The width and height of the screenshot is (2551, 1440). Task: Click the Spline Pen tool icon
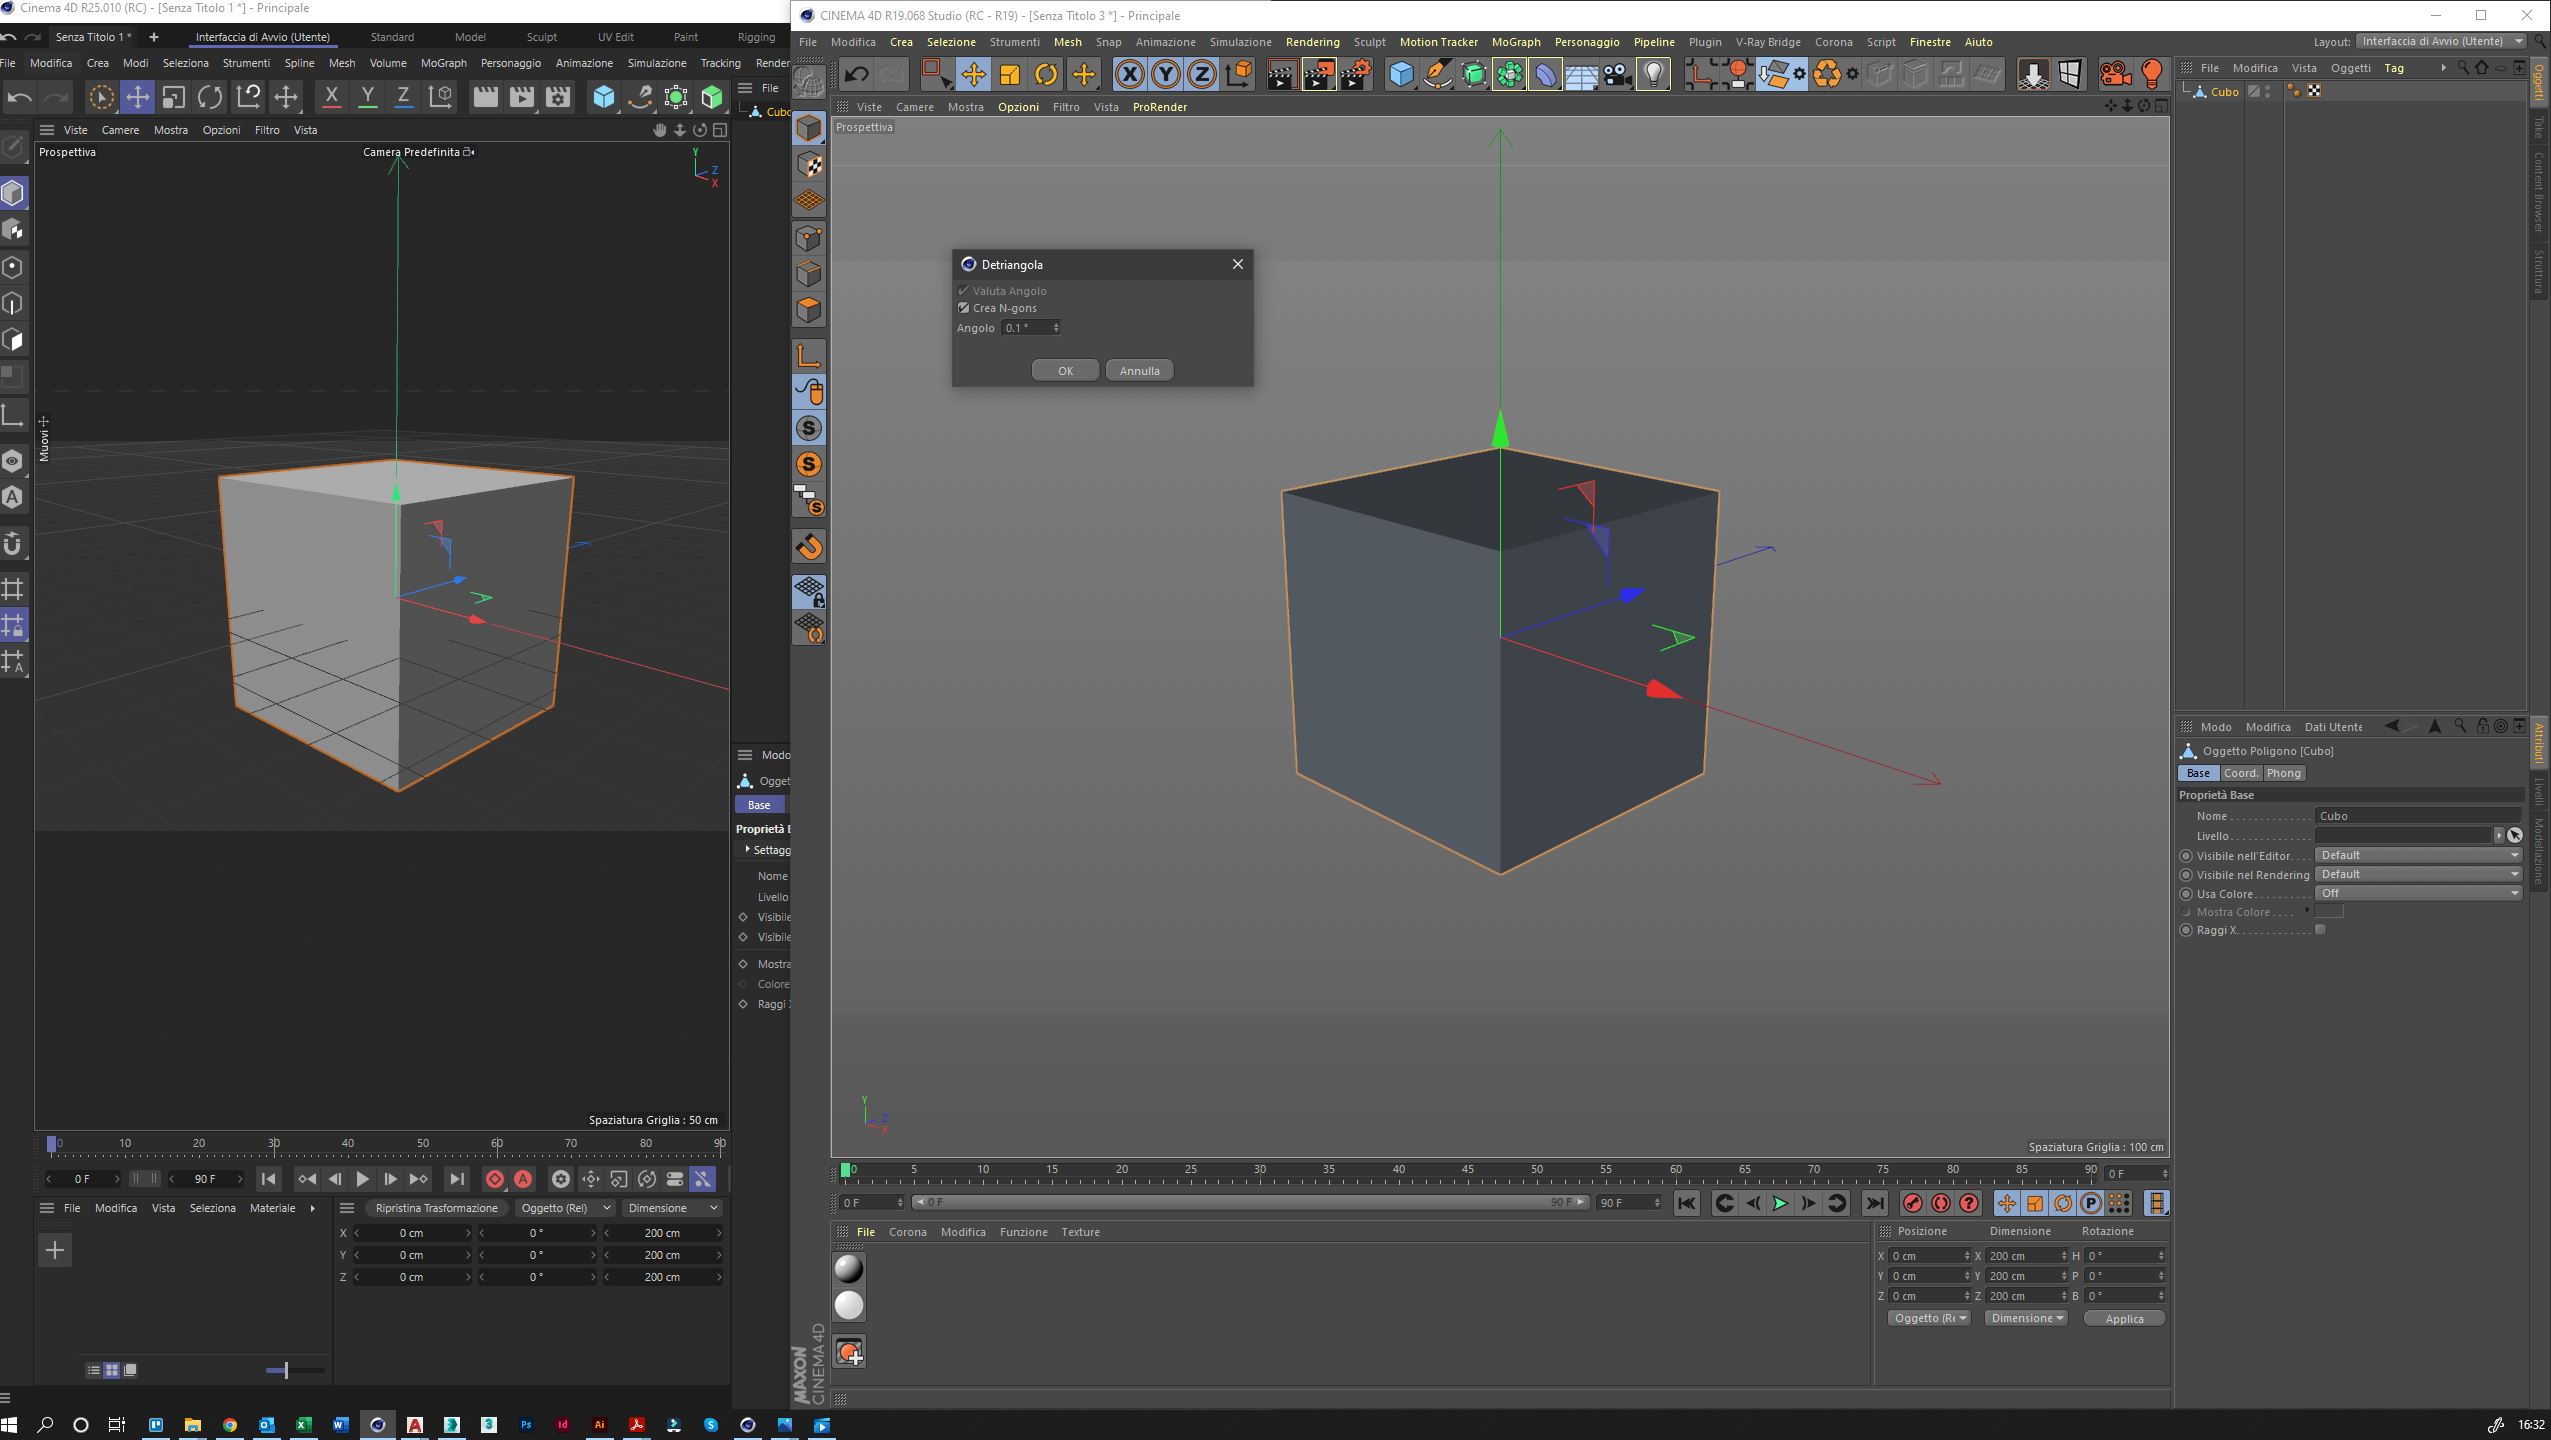pyautogui.click(x=1437, y=74)
